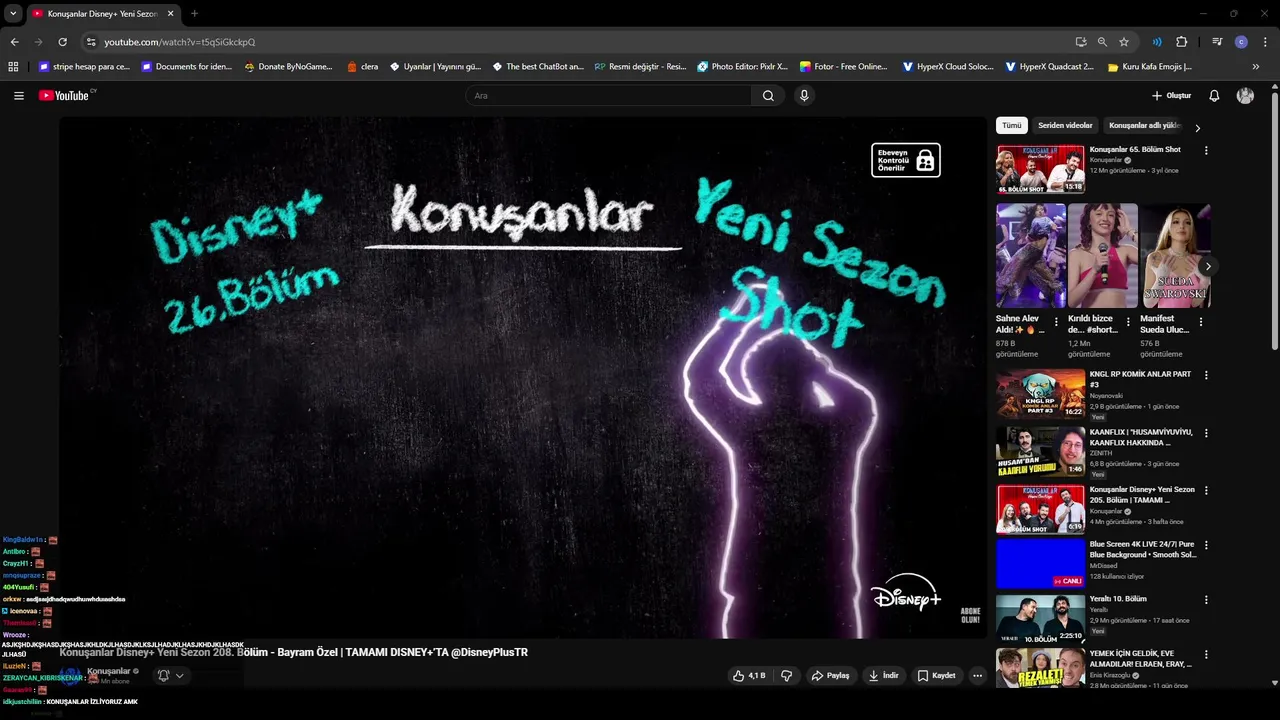Open 'YEMEK İÇİN GELDİK, EVE ALMADILAR!' video
This screenshot has height=720, width=1280.
point(1040,668)
